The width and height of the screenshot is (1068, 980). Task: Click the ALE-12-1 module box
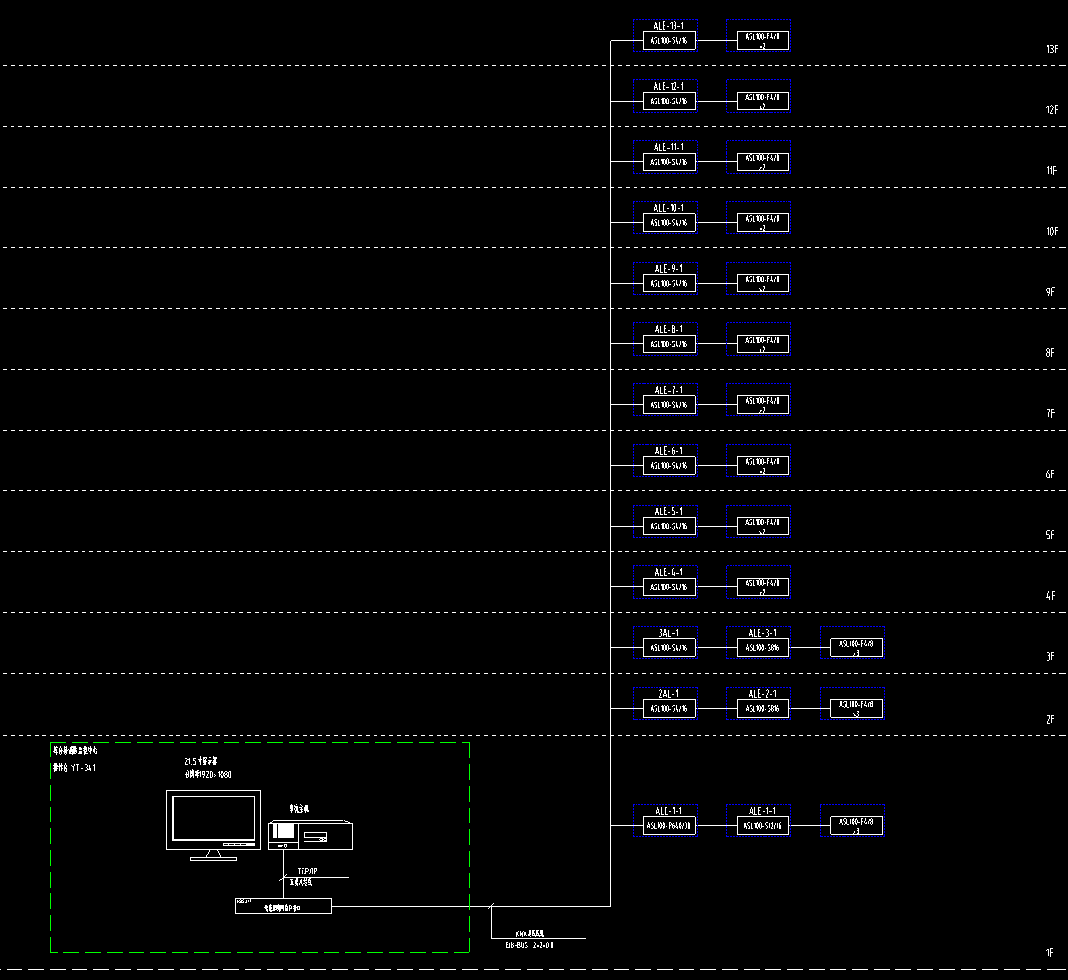(x=668, y=101)
